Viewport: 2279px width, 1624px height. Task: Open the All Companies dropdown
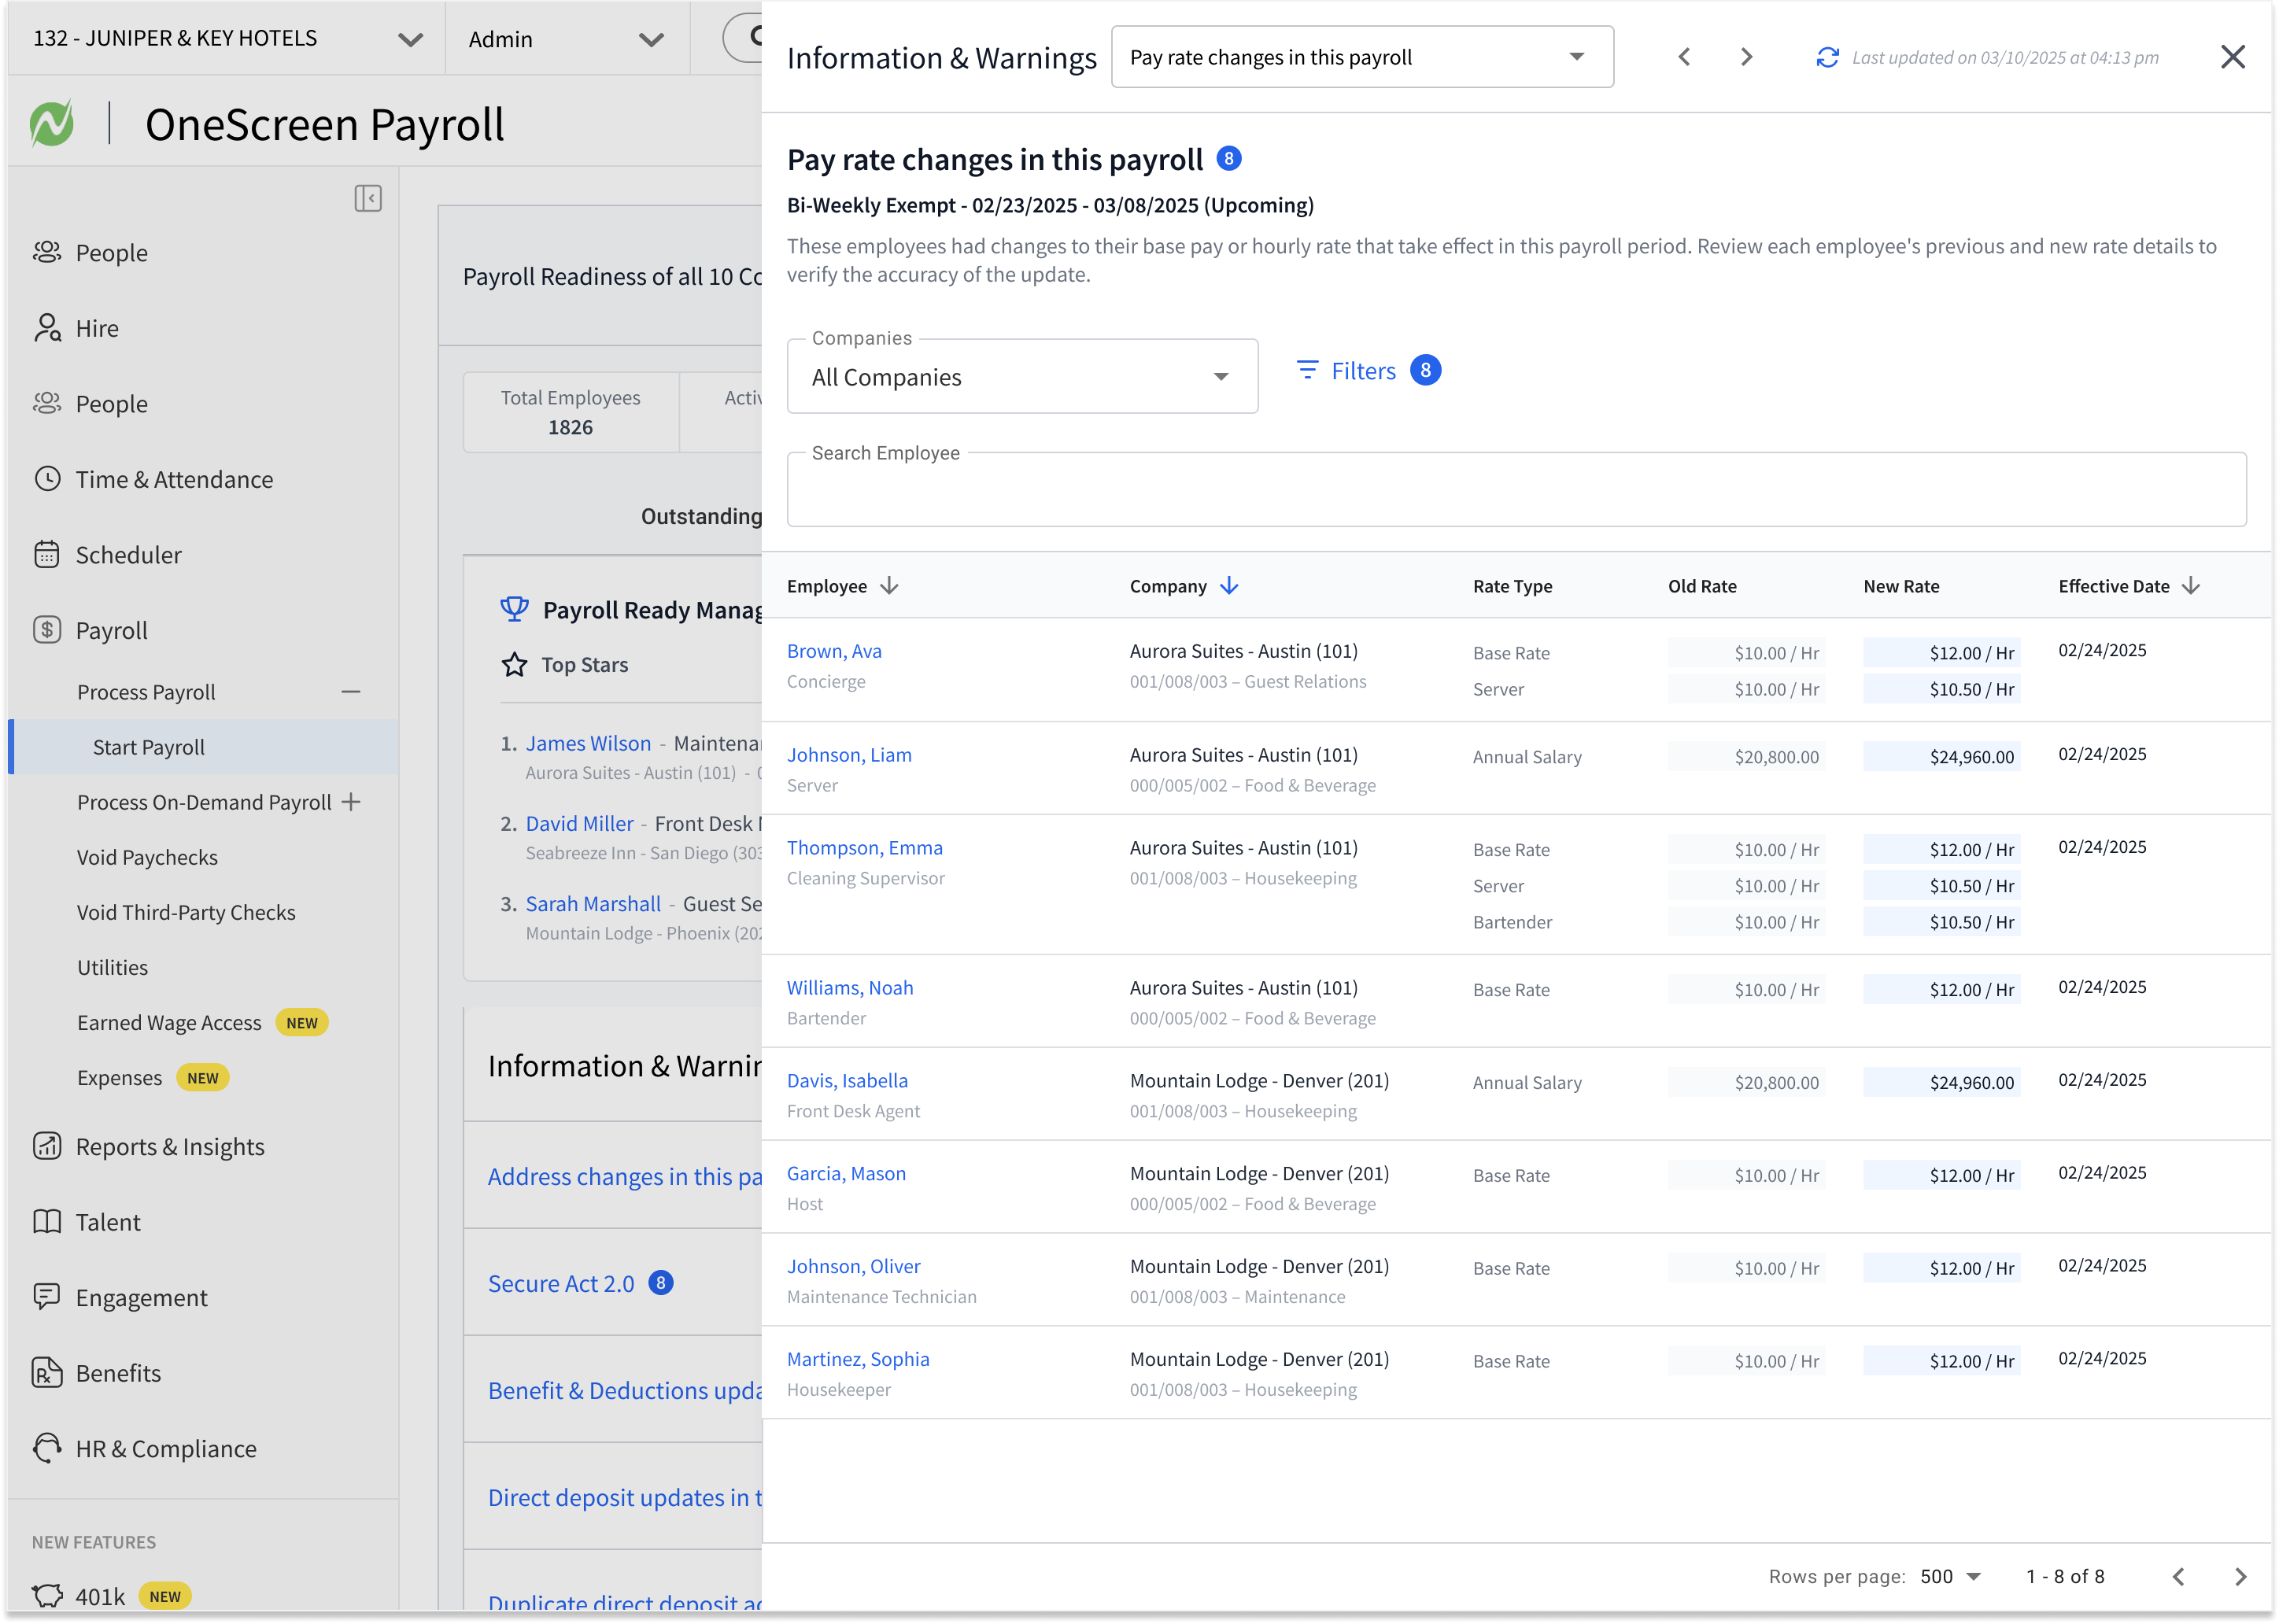click(x=1022, y=377)
